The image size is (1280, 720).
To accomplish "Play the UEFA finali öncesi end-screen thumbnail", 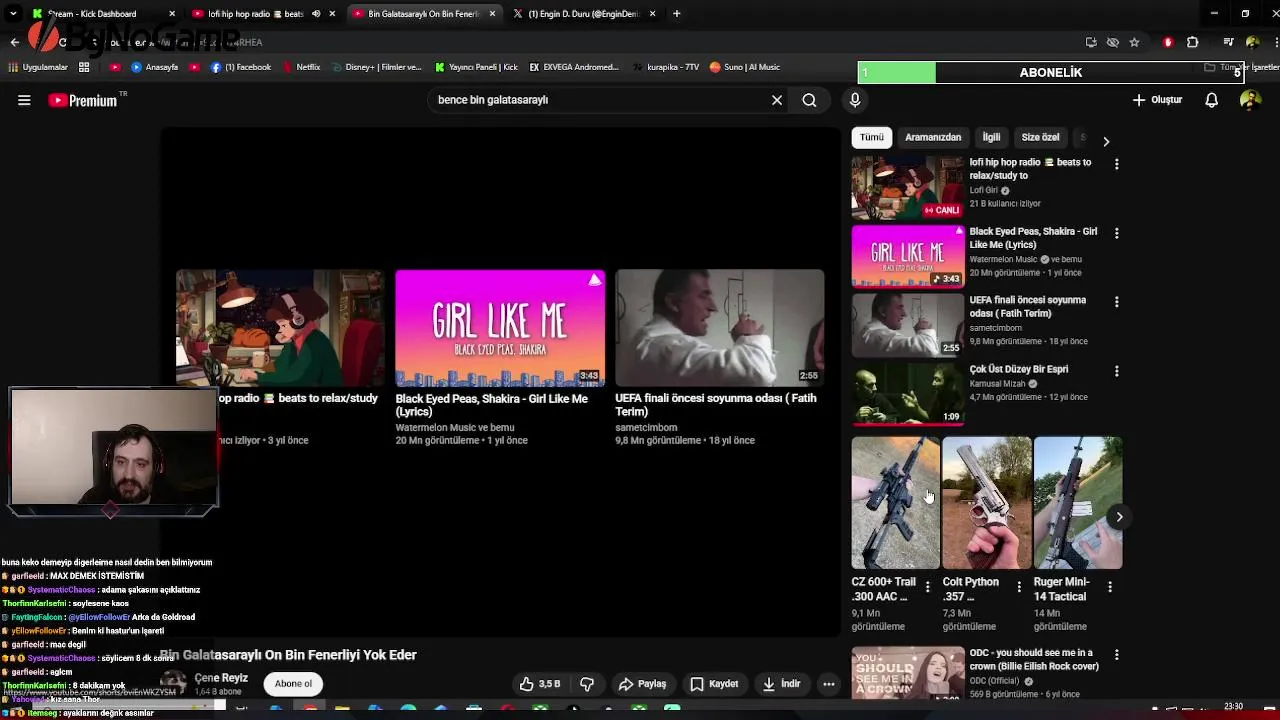I will 720,328.
